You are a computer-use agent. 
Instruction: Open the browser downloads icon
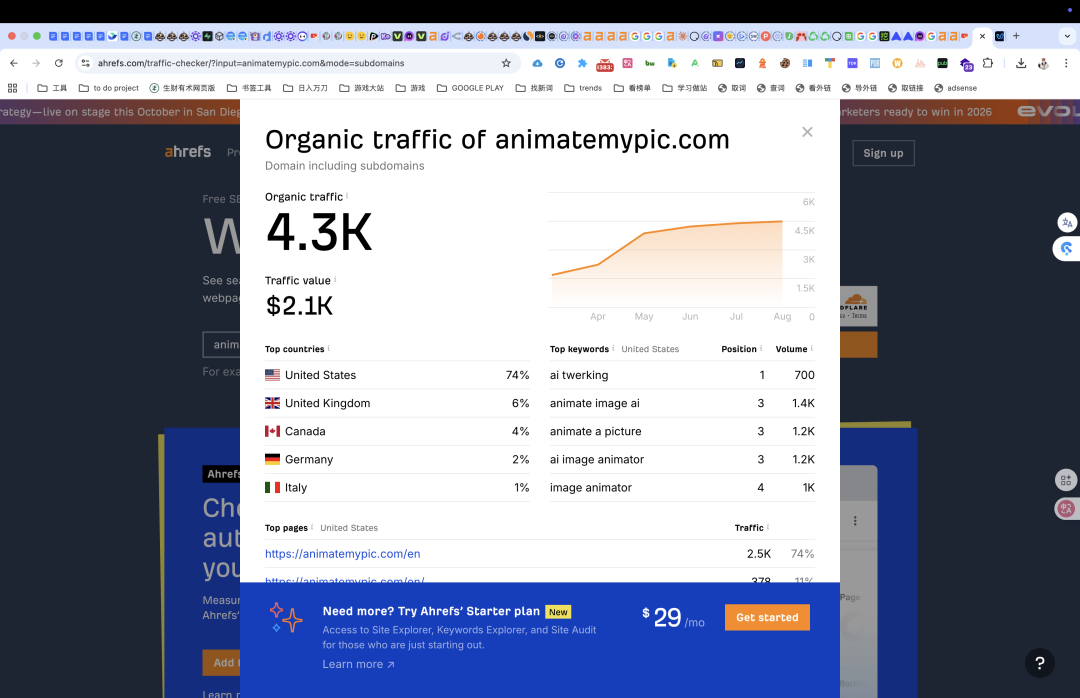1021,63
